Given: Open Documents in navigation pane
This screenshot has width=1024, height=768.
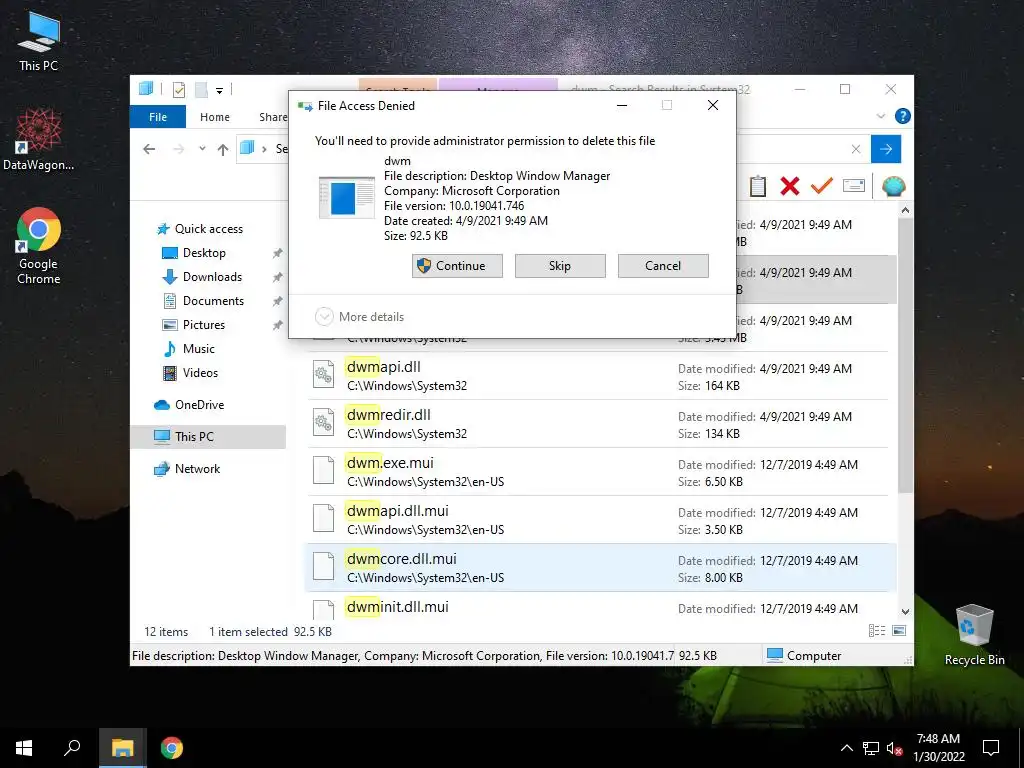Looking at the screenshot, I should (203, 301).
